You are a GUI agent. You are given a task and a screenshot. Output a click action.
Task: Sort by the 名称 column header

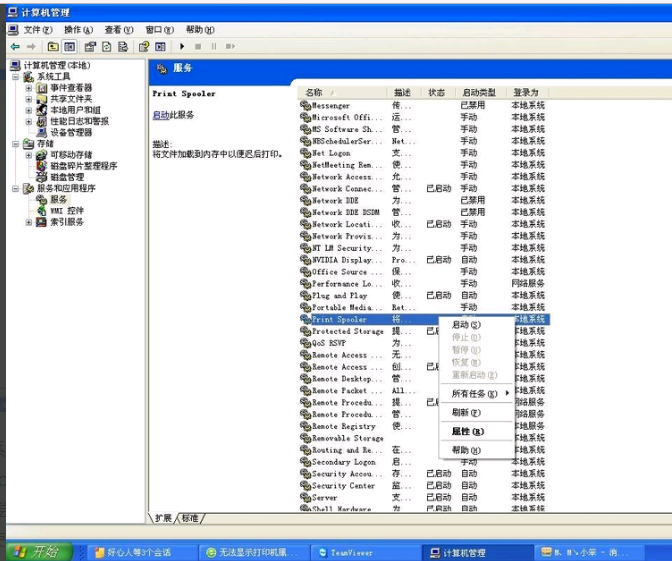coord(342,92)
